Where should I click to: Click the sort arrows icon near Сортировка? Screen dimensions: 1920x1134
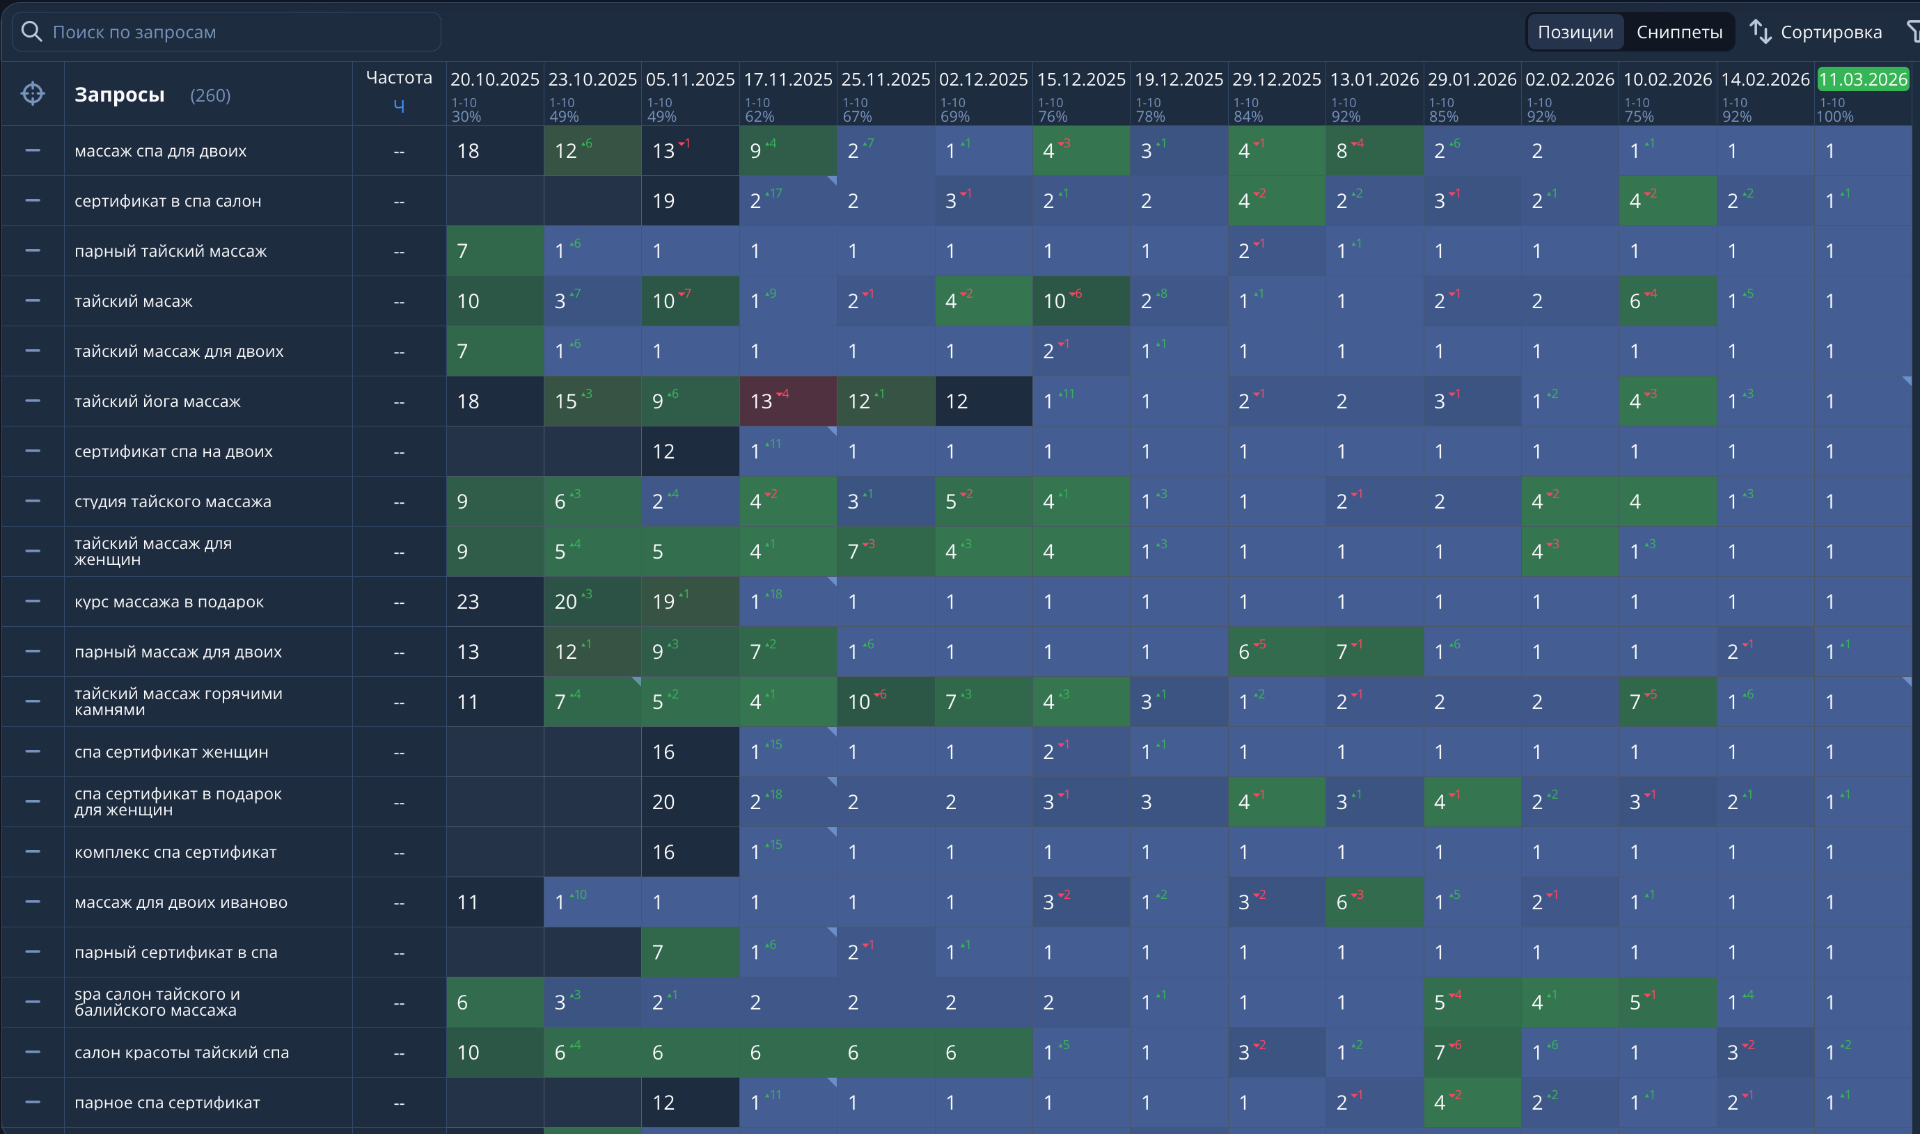click(1760, 32)
